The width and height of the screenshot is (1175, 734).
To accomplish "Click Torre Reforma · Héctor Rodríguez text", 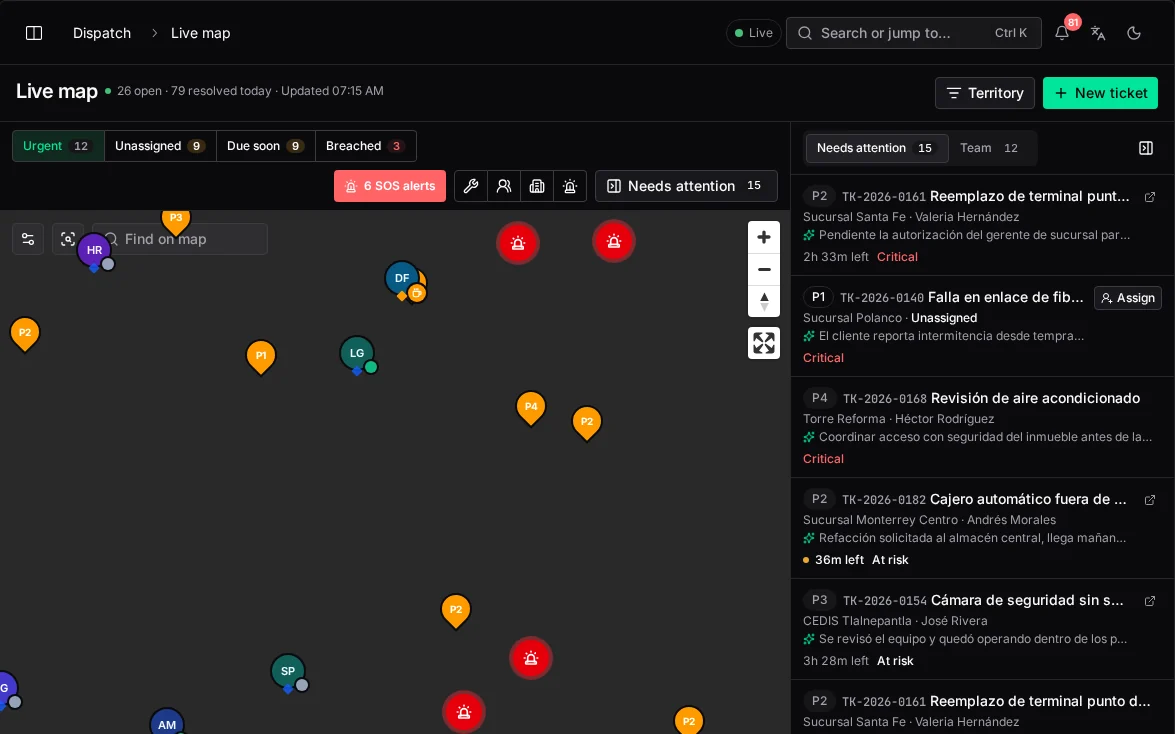I will pos(898,419).
